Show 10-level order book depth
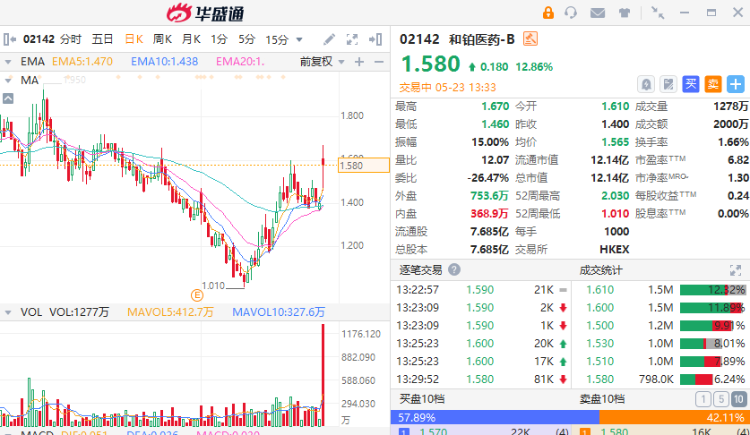 tap(739, 399)
